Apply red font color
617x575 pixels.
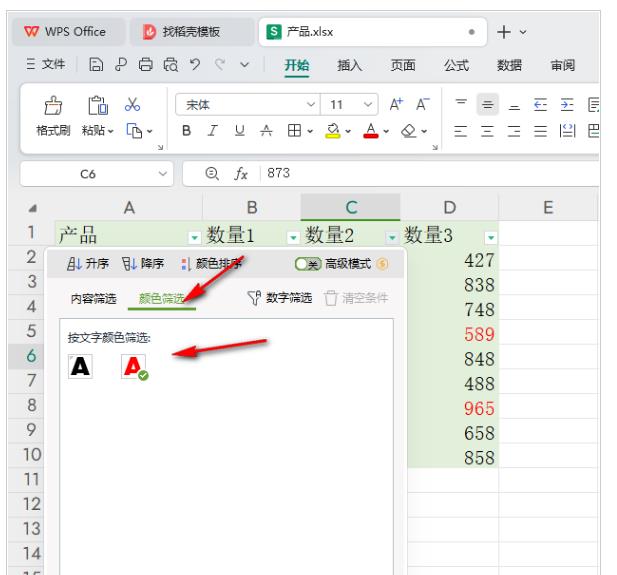[371, 131]
